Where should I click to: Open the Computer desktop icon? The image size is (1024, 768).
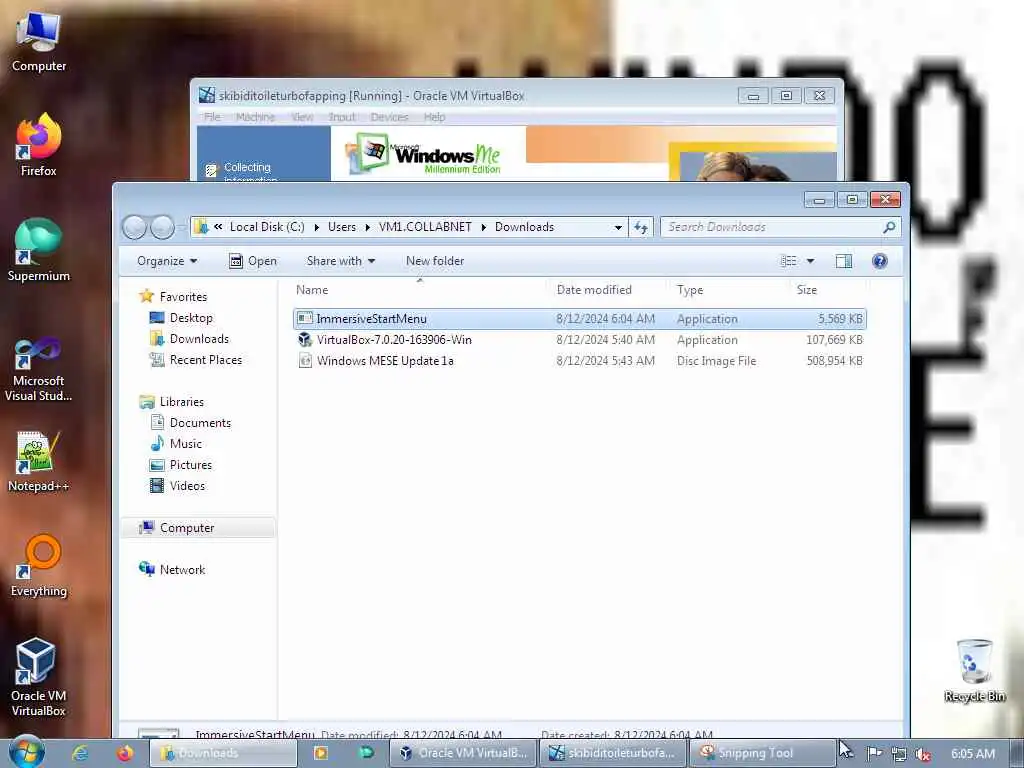click(39, 42)
